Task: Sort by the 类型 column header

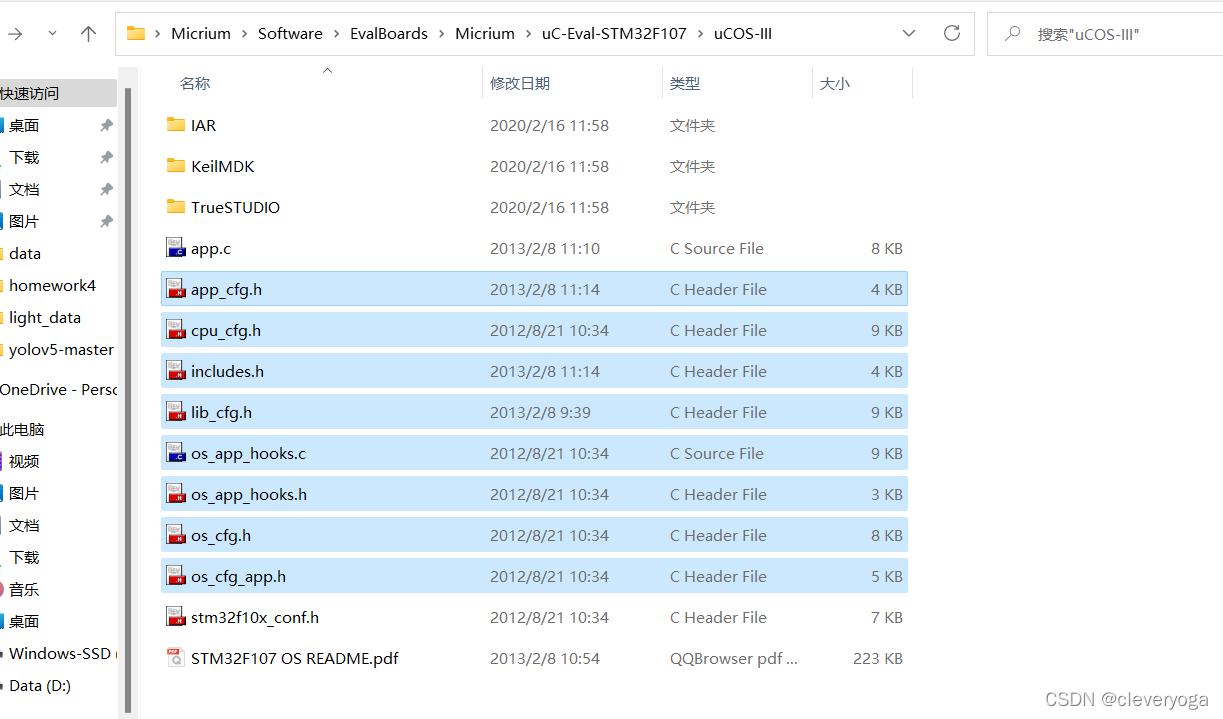Action: pos(685,83)
